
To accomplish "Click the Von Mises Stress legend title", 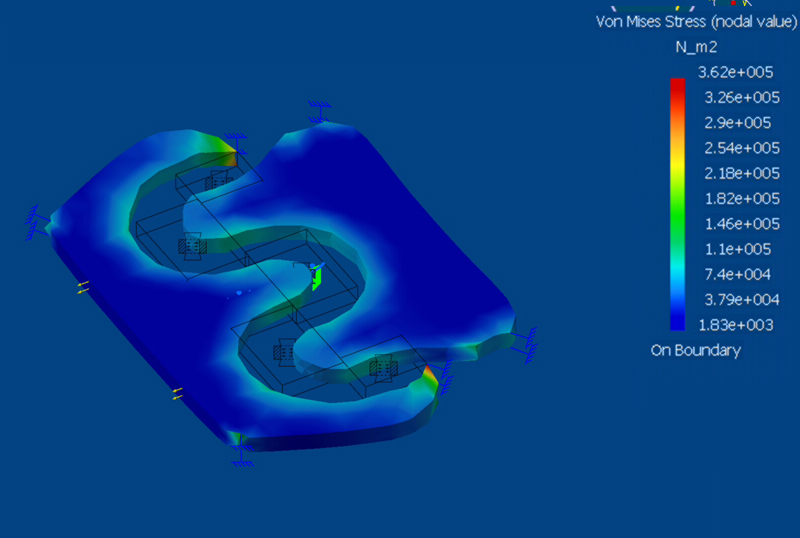I will (x=696, y=21).
